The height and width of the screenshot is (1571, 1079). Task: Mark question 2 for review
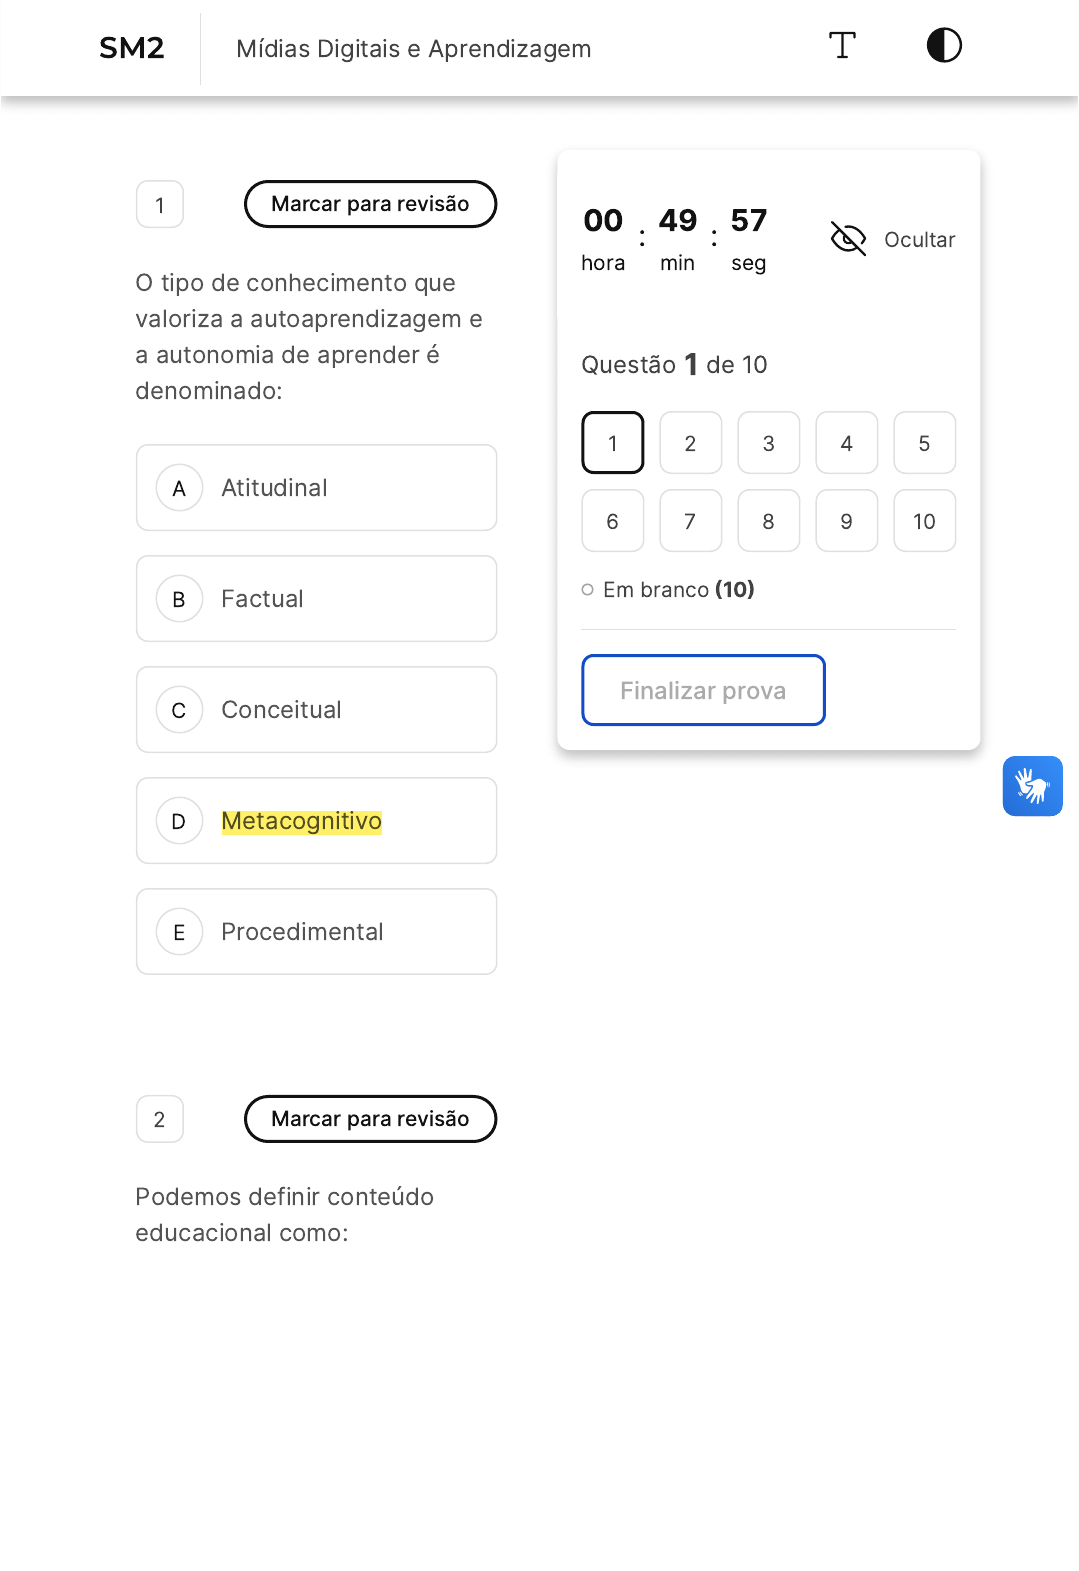(370, 1119)
